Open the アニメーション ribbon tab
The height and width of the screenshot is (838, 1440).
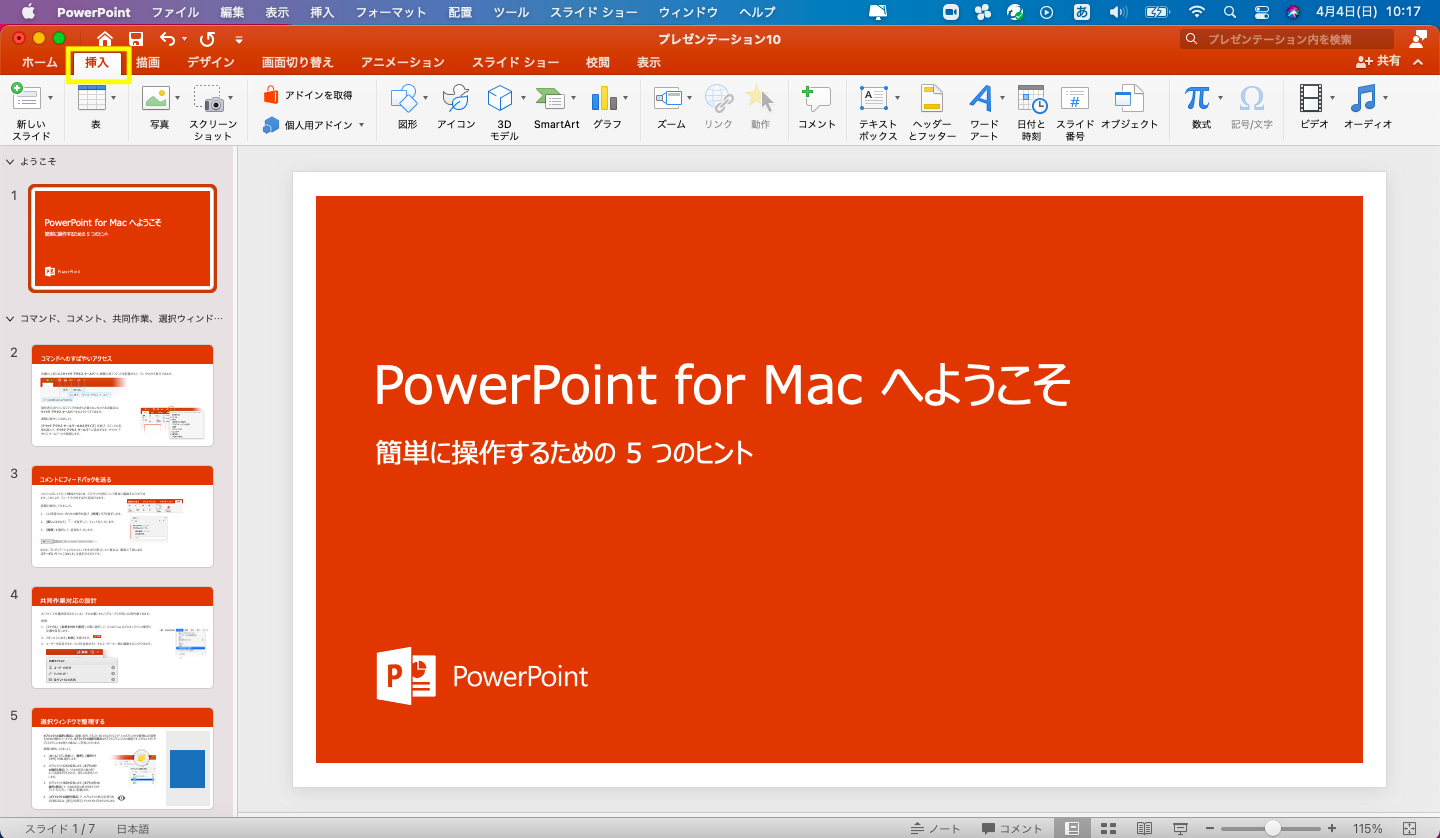pyautogui.click(x=403, y=62)
